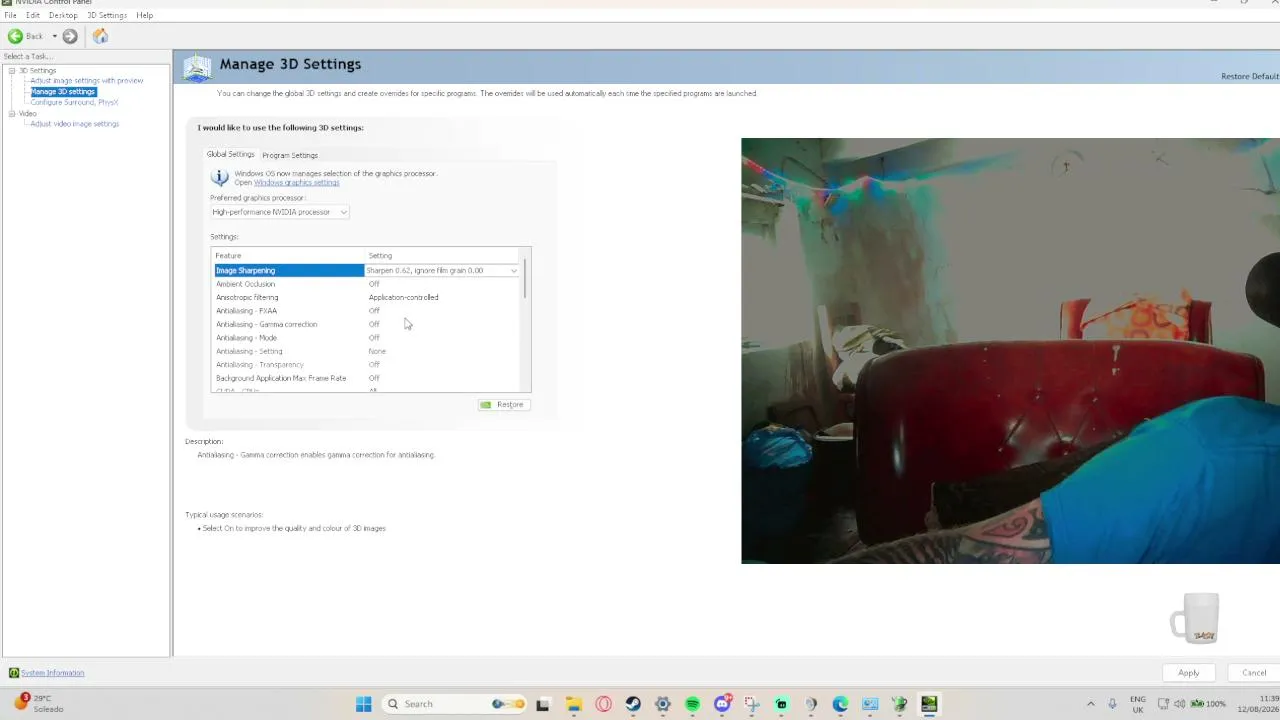Click the Setting column header
Screen dimensions: 1280x720
tap(443, 256)
